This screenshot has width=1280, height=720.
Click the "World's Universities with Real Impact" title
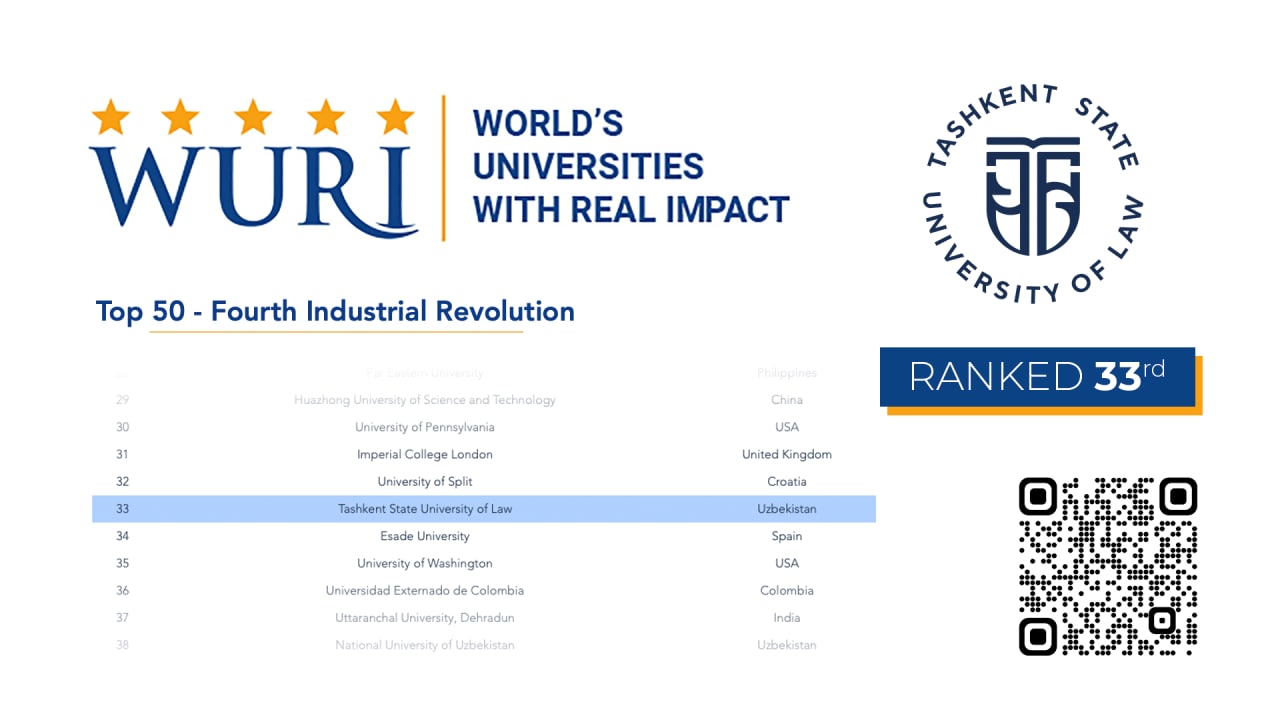[x=631, y=166]
